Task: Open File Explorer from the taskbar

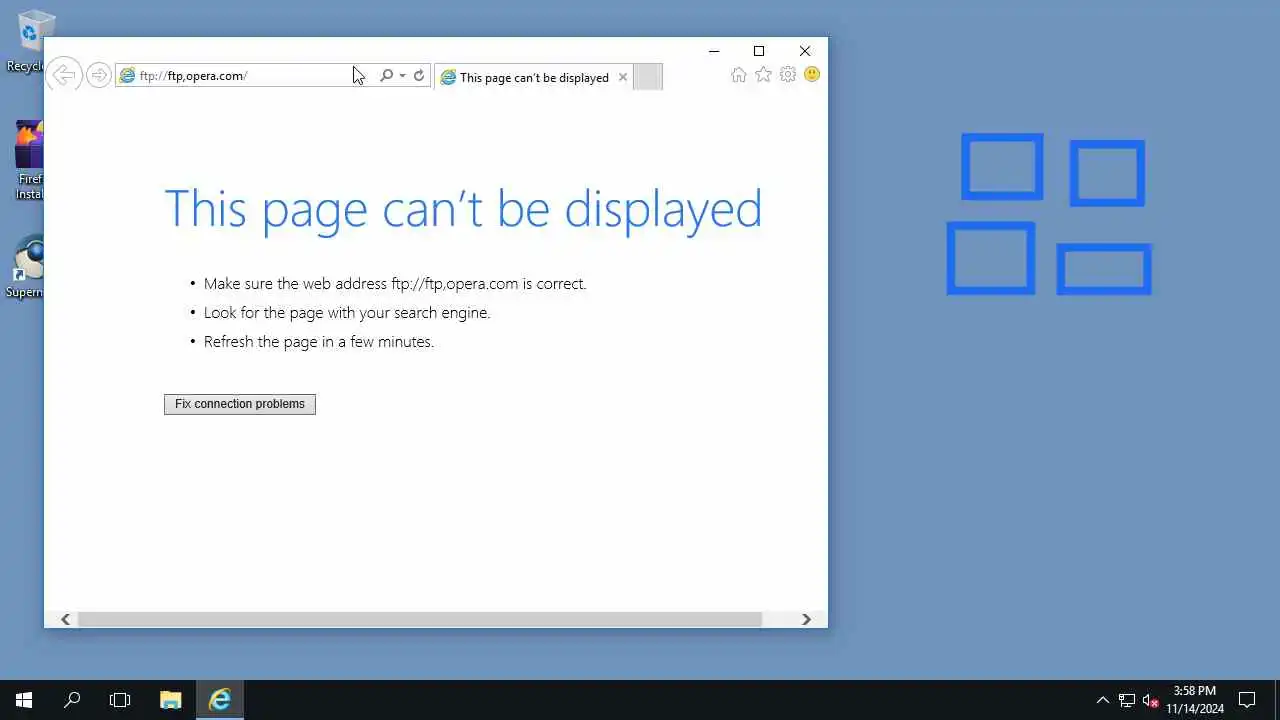Action: (x=171, y=700)
